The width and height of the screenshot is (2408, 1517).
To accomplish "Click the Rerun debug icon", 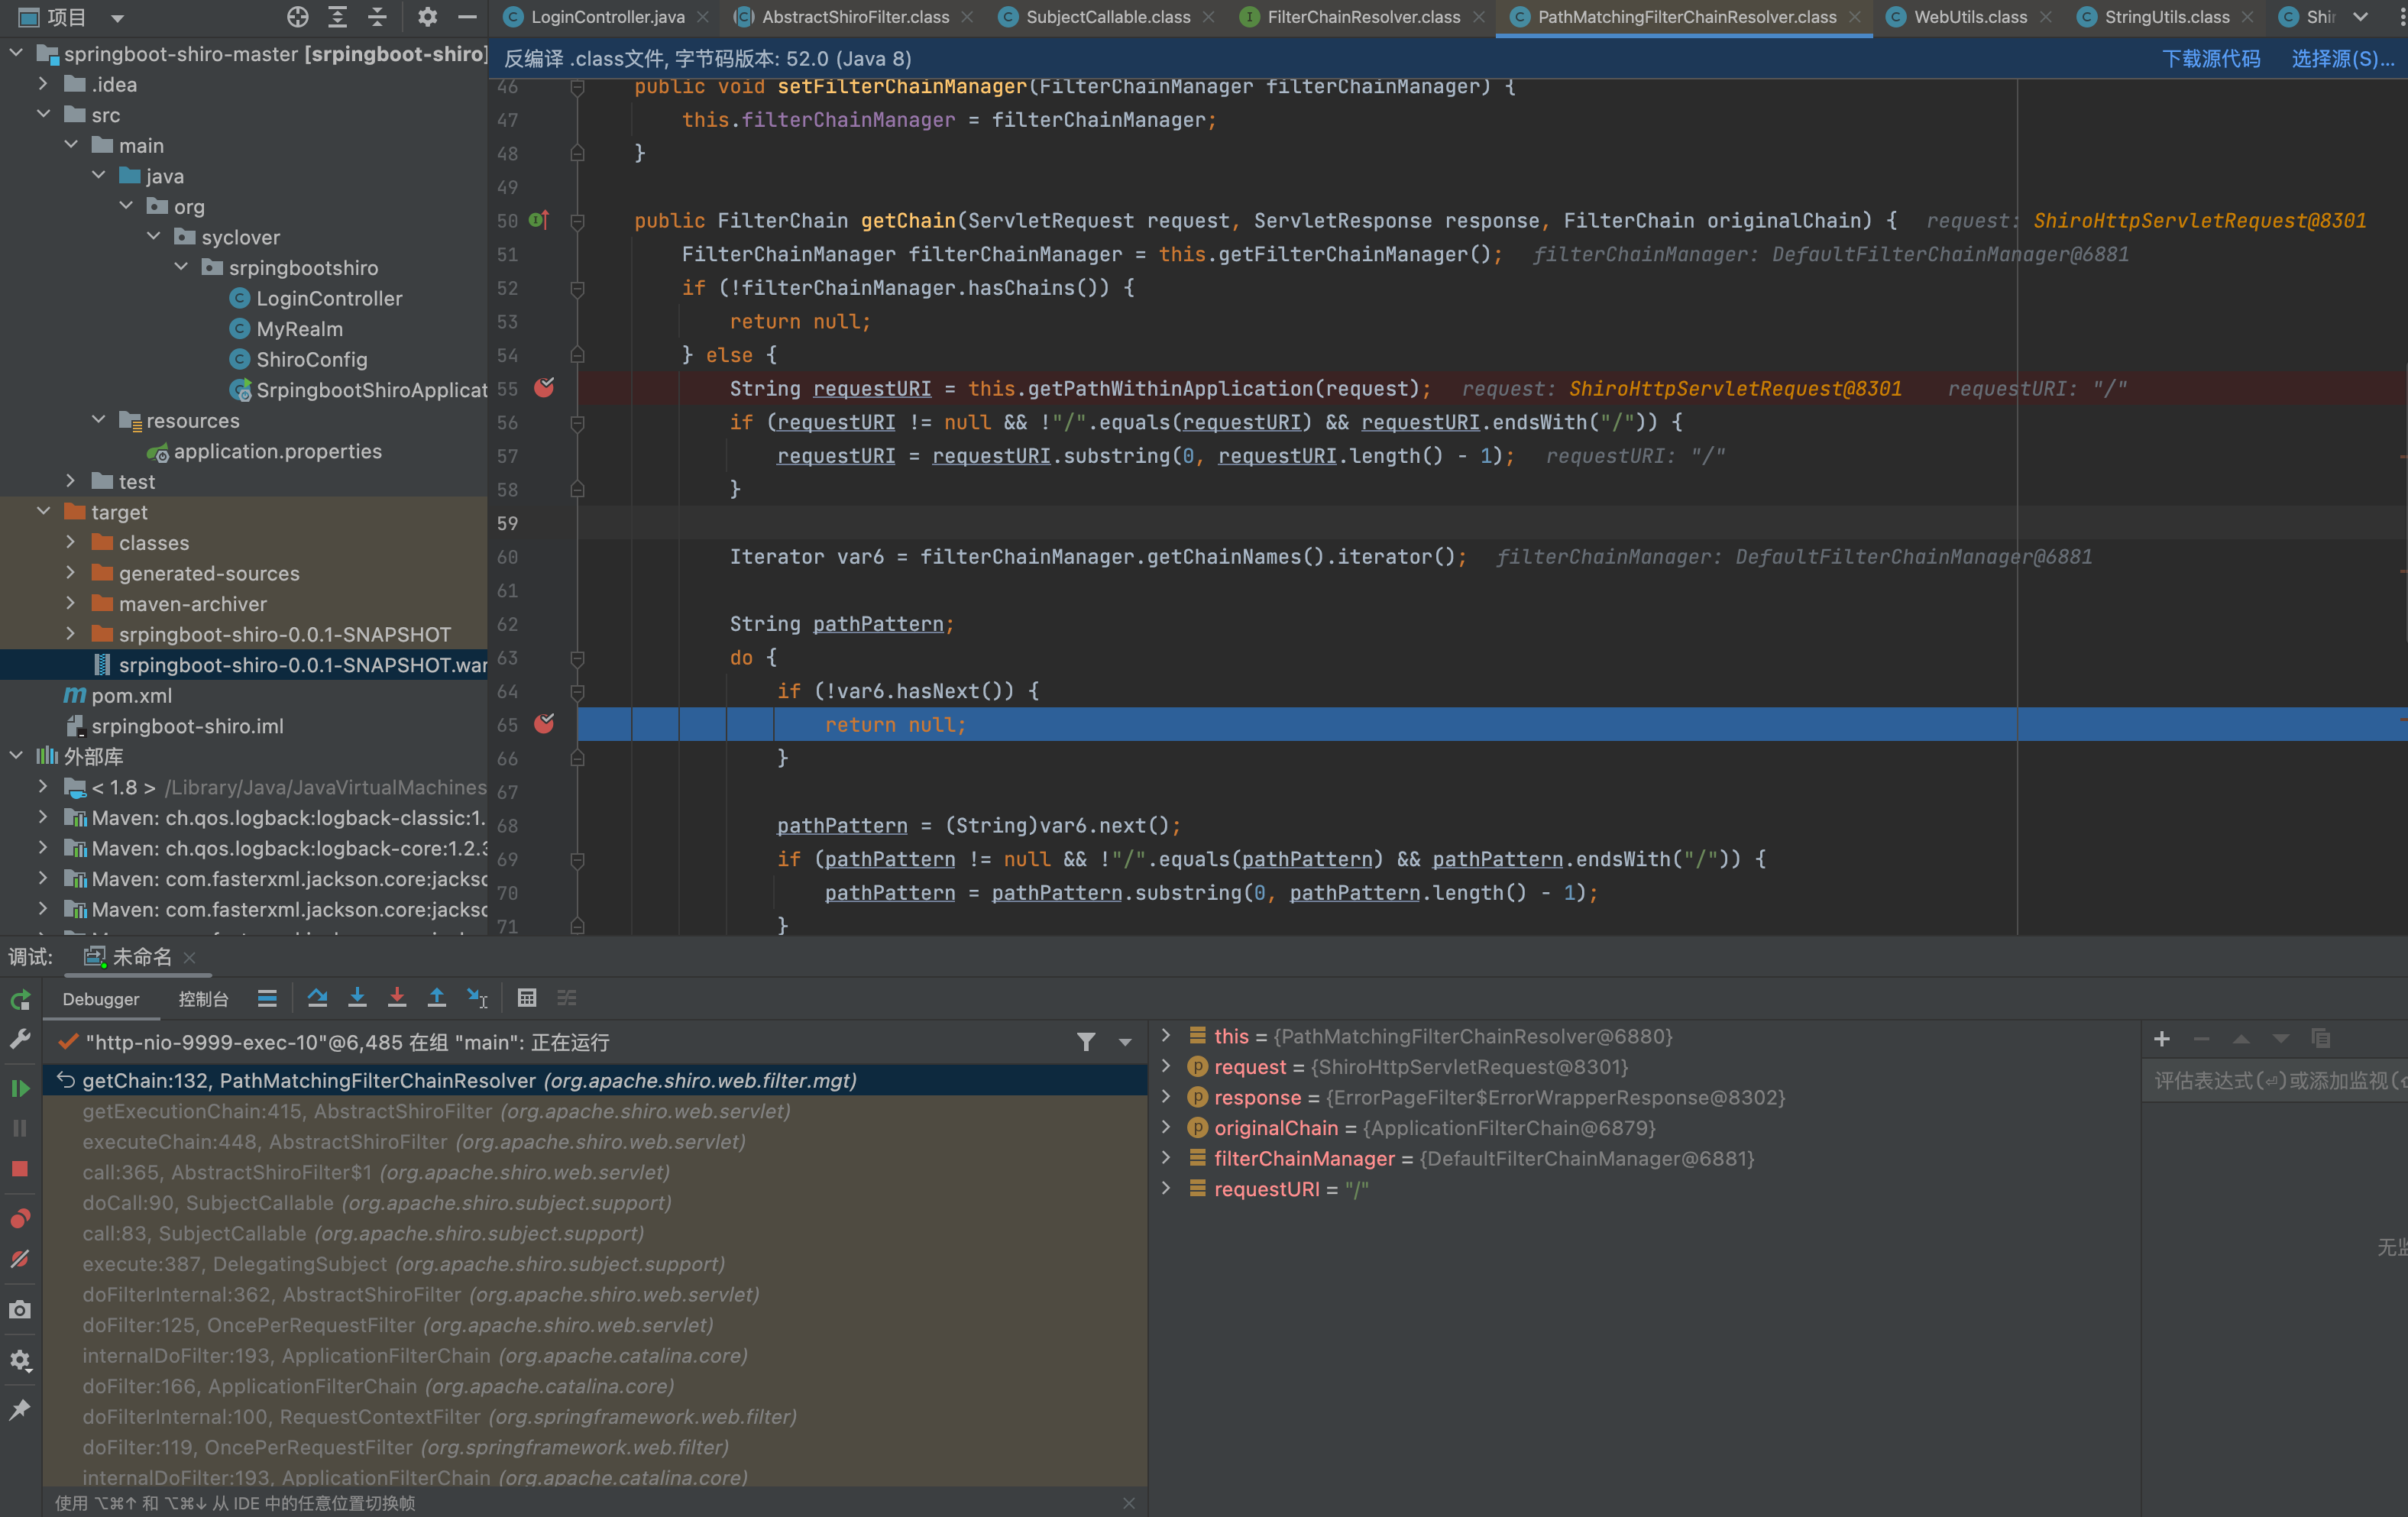I will (20, 1000).
